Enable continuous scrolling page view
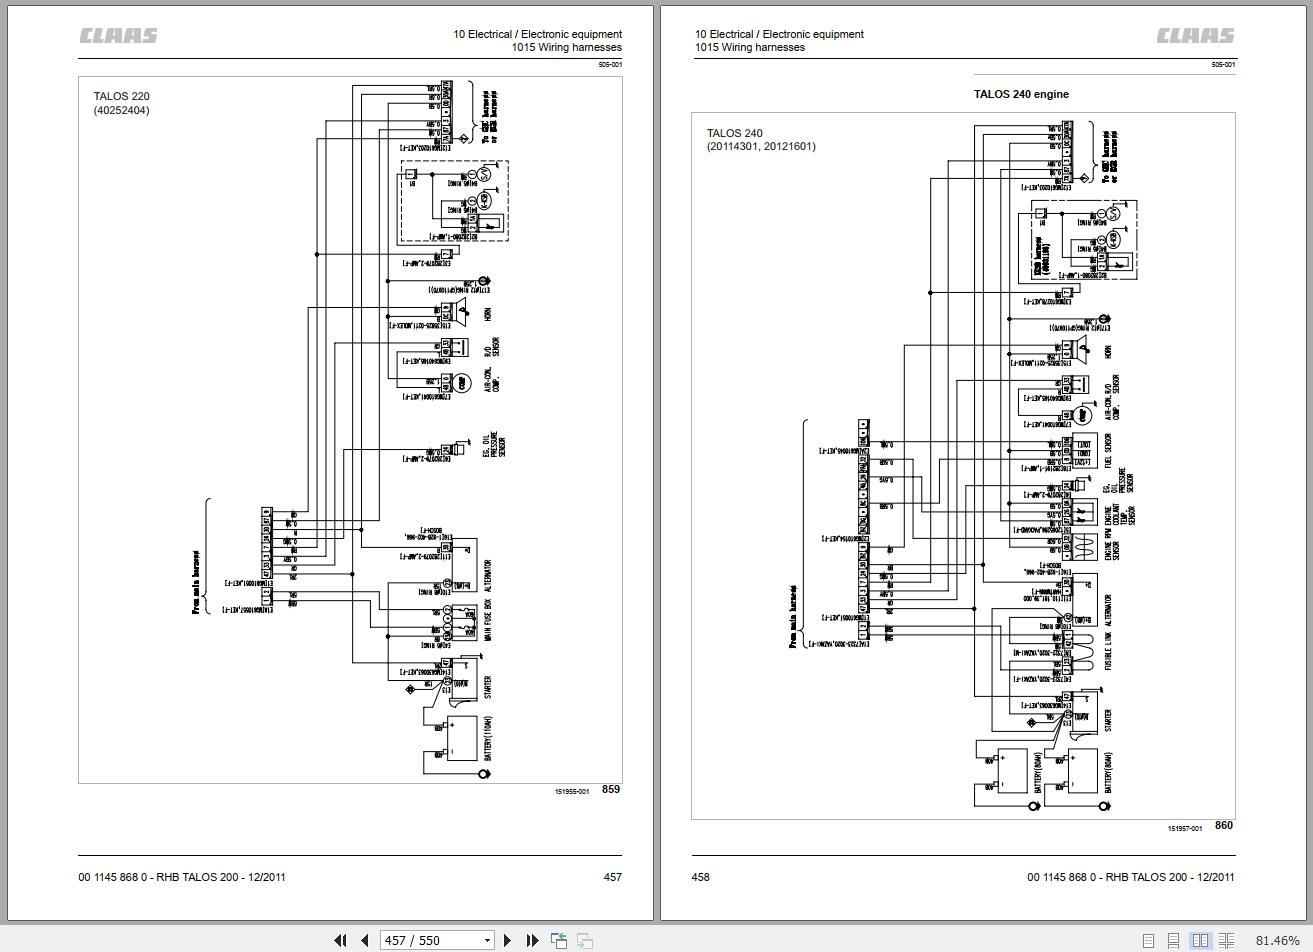The height and width of the screenshot is (952, 1313). click(1174, 941)
